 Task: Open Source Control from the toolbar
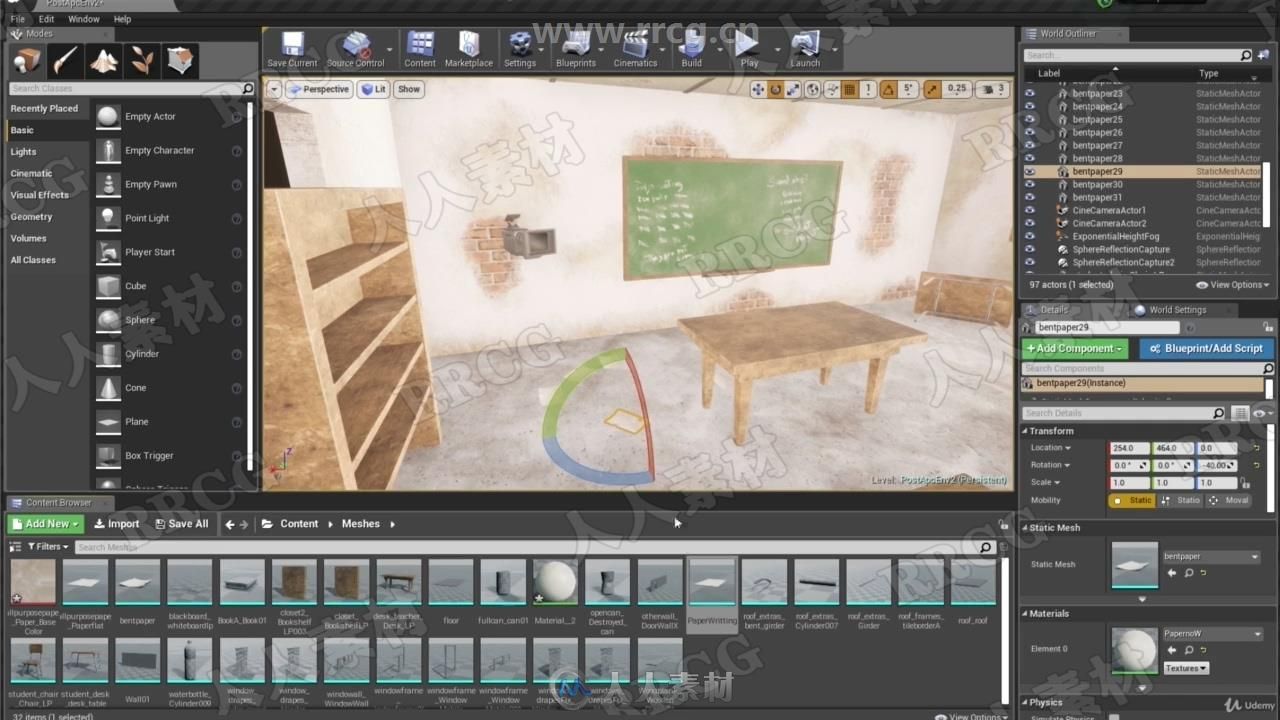coord(355,50)
